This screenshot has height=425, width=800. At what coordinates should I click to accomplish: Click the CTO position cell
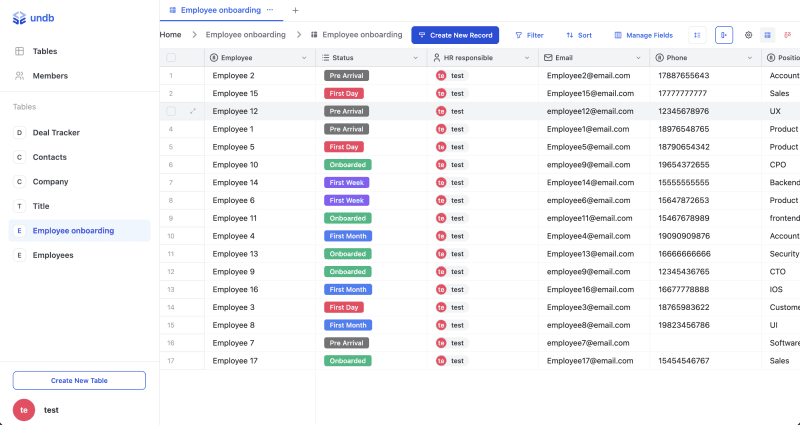click(x=781, y=271)
